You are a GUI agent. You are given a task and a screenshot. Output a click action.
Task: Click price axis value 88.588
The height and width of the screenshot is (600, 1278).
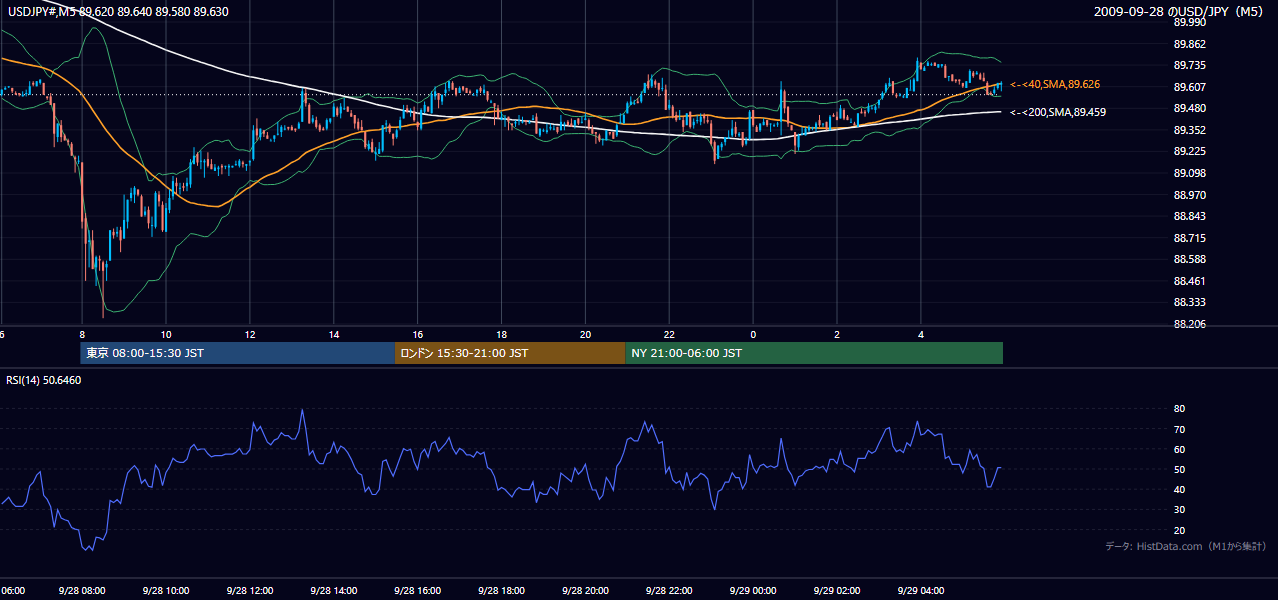click(1190, 259)
